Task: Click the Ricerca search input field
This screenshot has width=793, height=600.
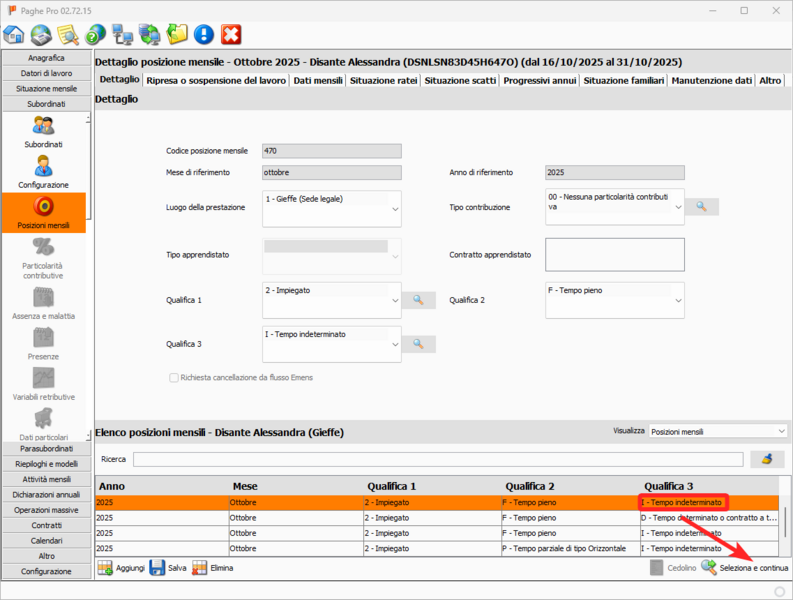Action: click(438, 459)
